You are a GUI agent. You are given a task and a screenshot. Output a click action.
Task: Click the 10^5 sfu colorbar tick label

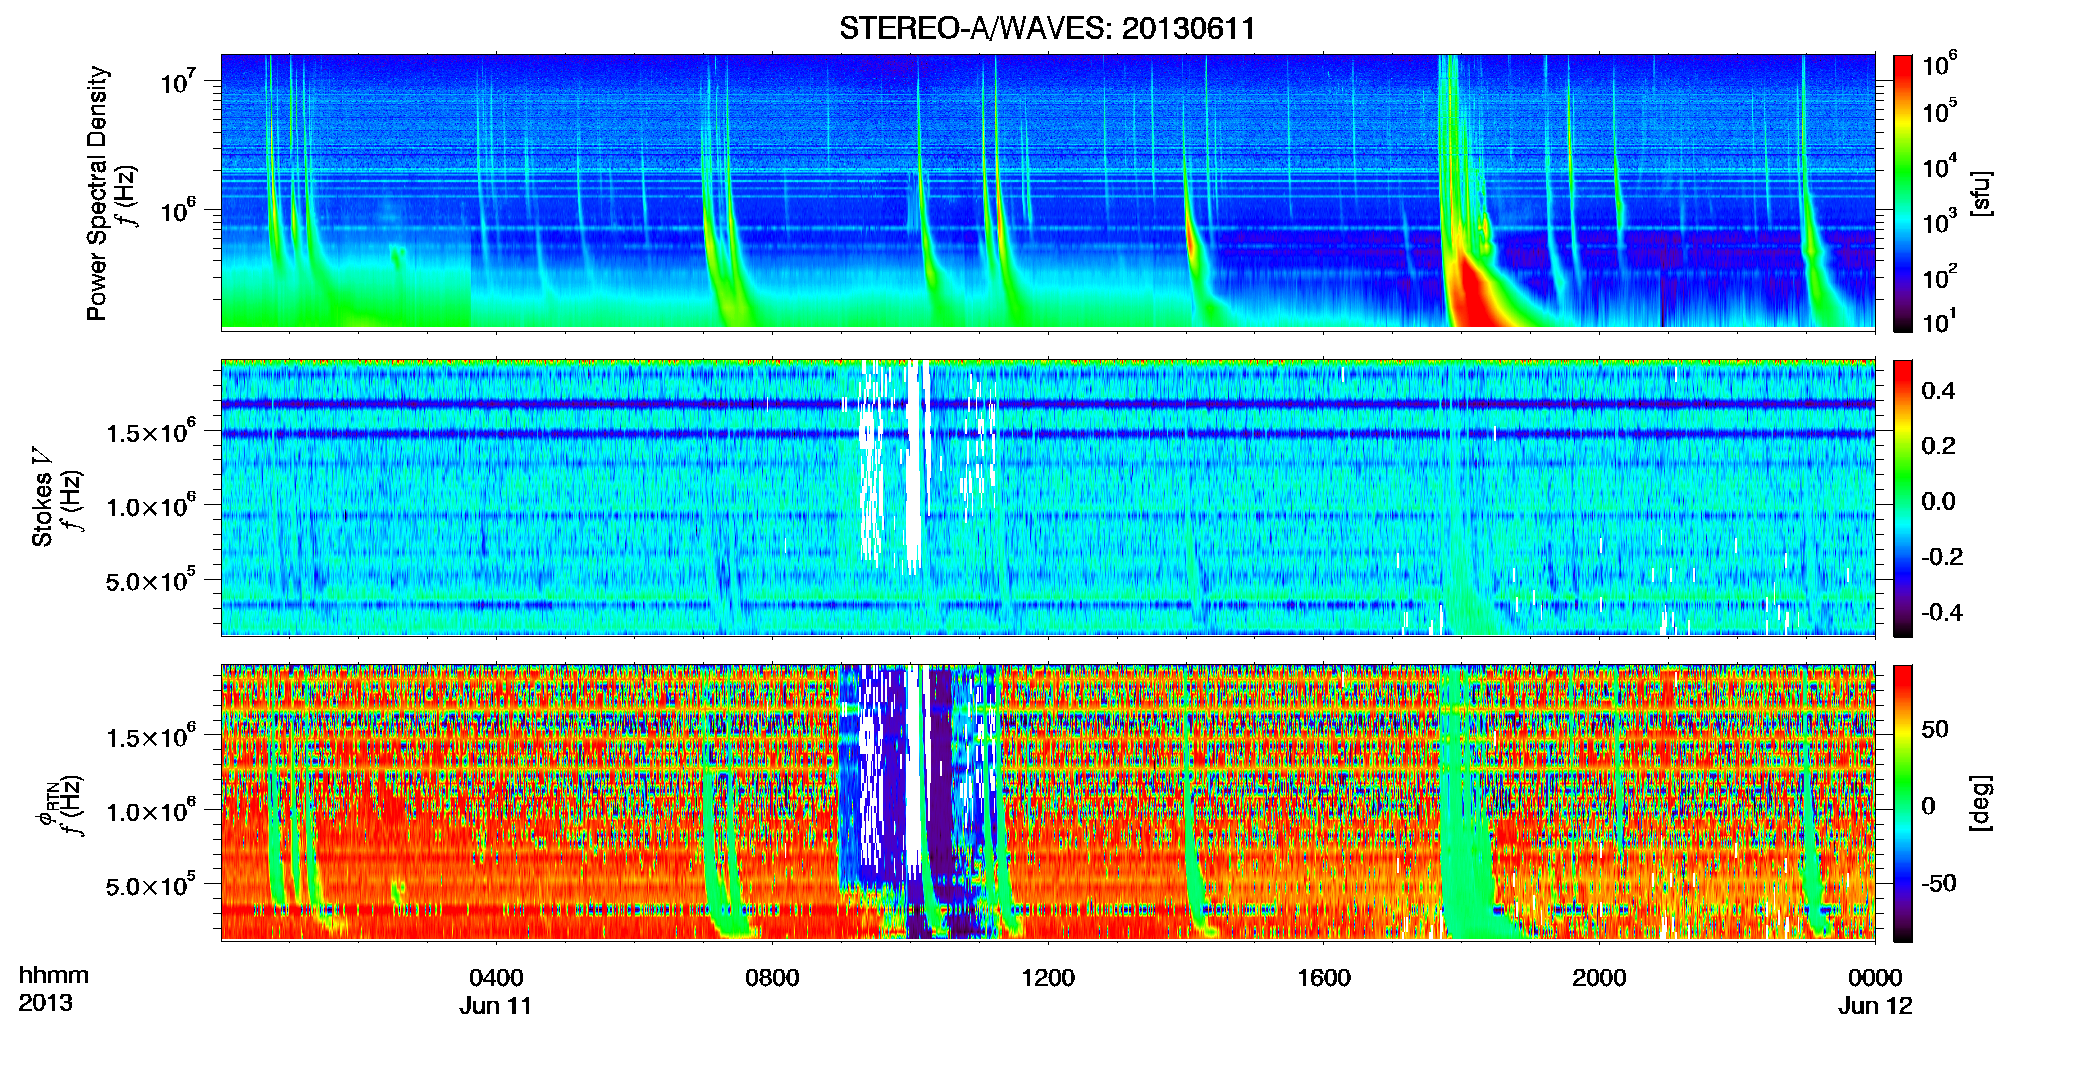1940,110
